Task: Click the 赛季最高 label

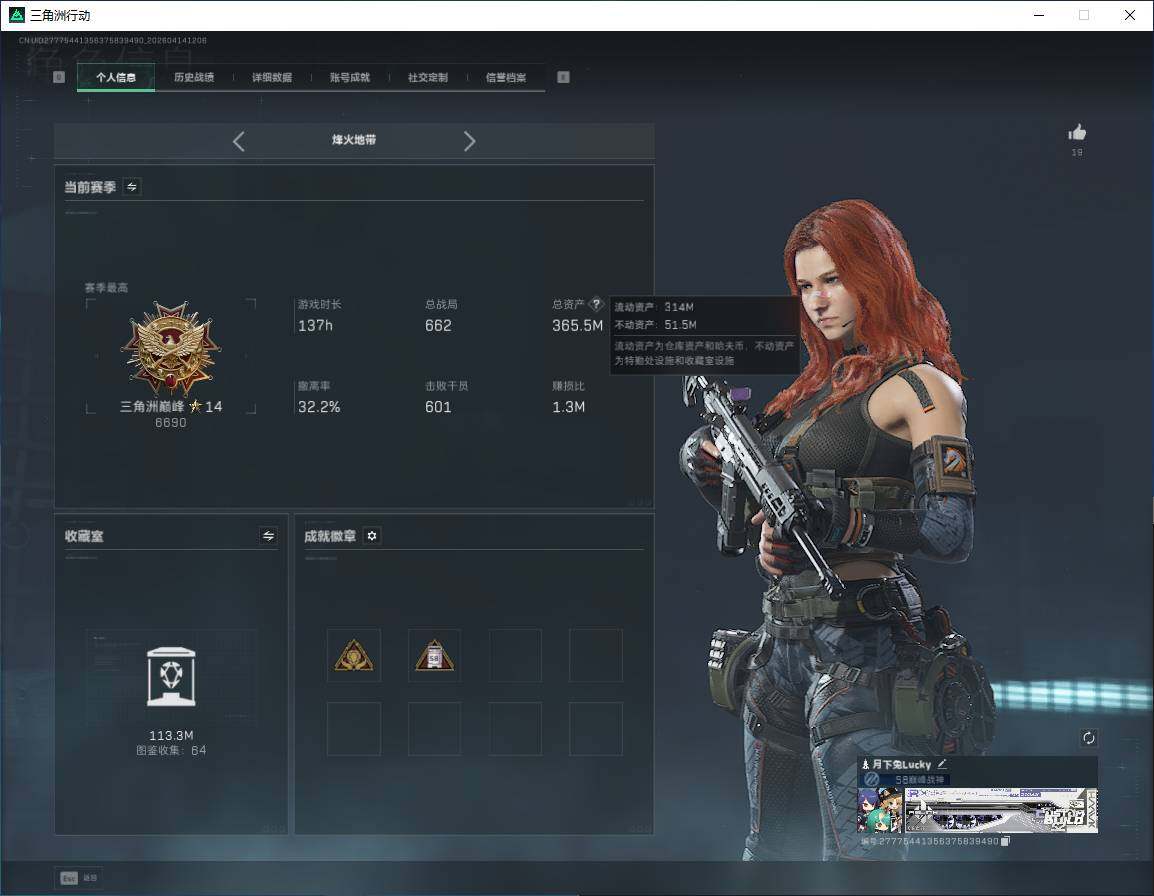Action: [106, 287]
